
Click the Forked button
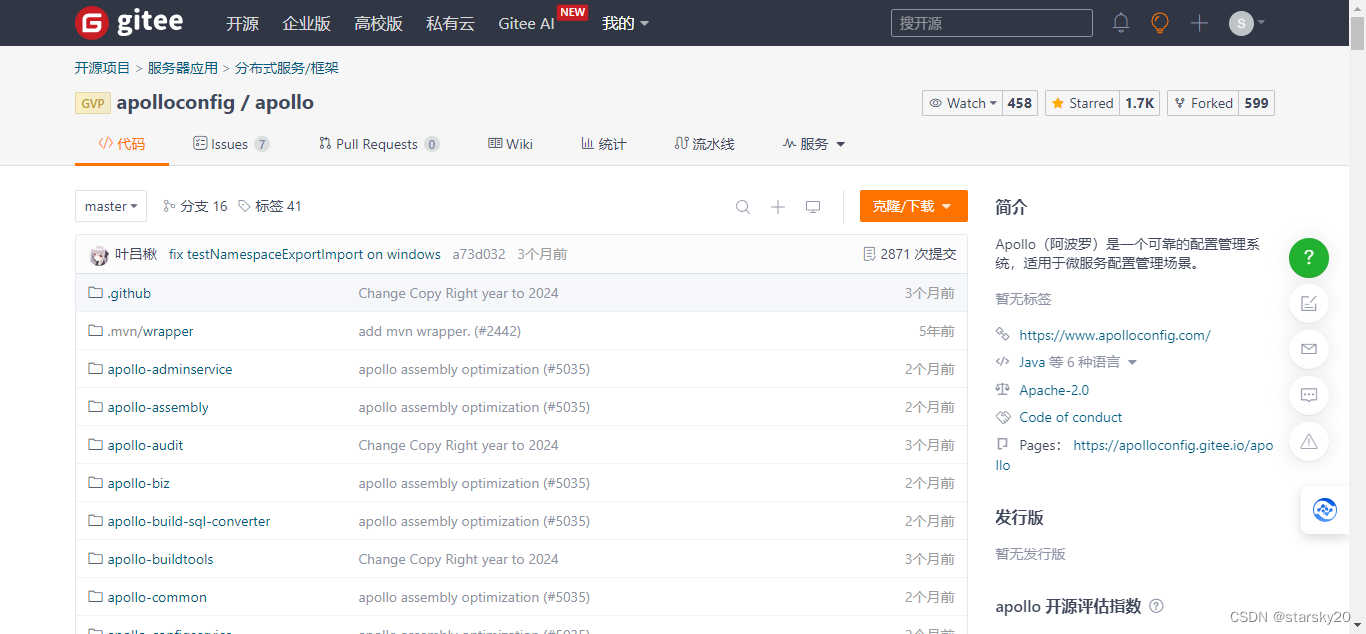point(1203,103)
